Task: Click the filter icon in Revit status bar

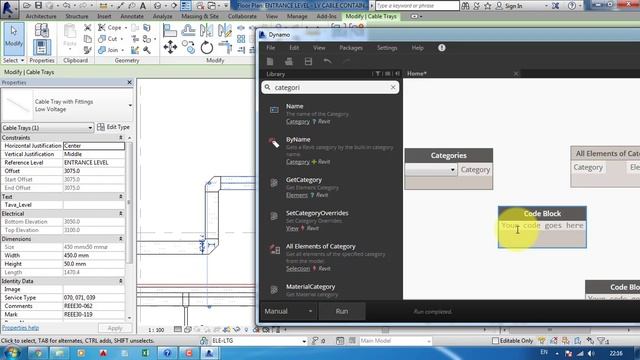Action: click(x=602, y=341)
